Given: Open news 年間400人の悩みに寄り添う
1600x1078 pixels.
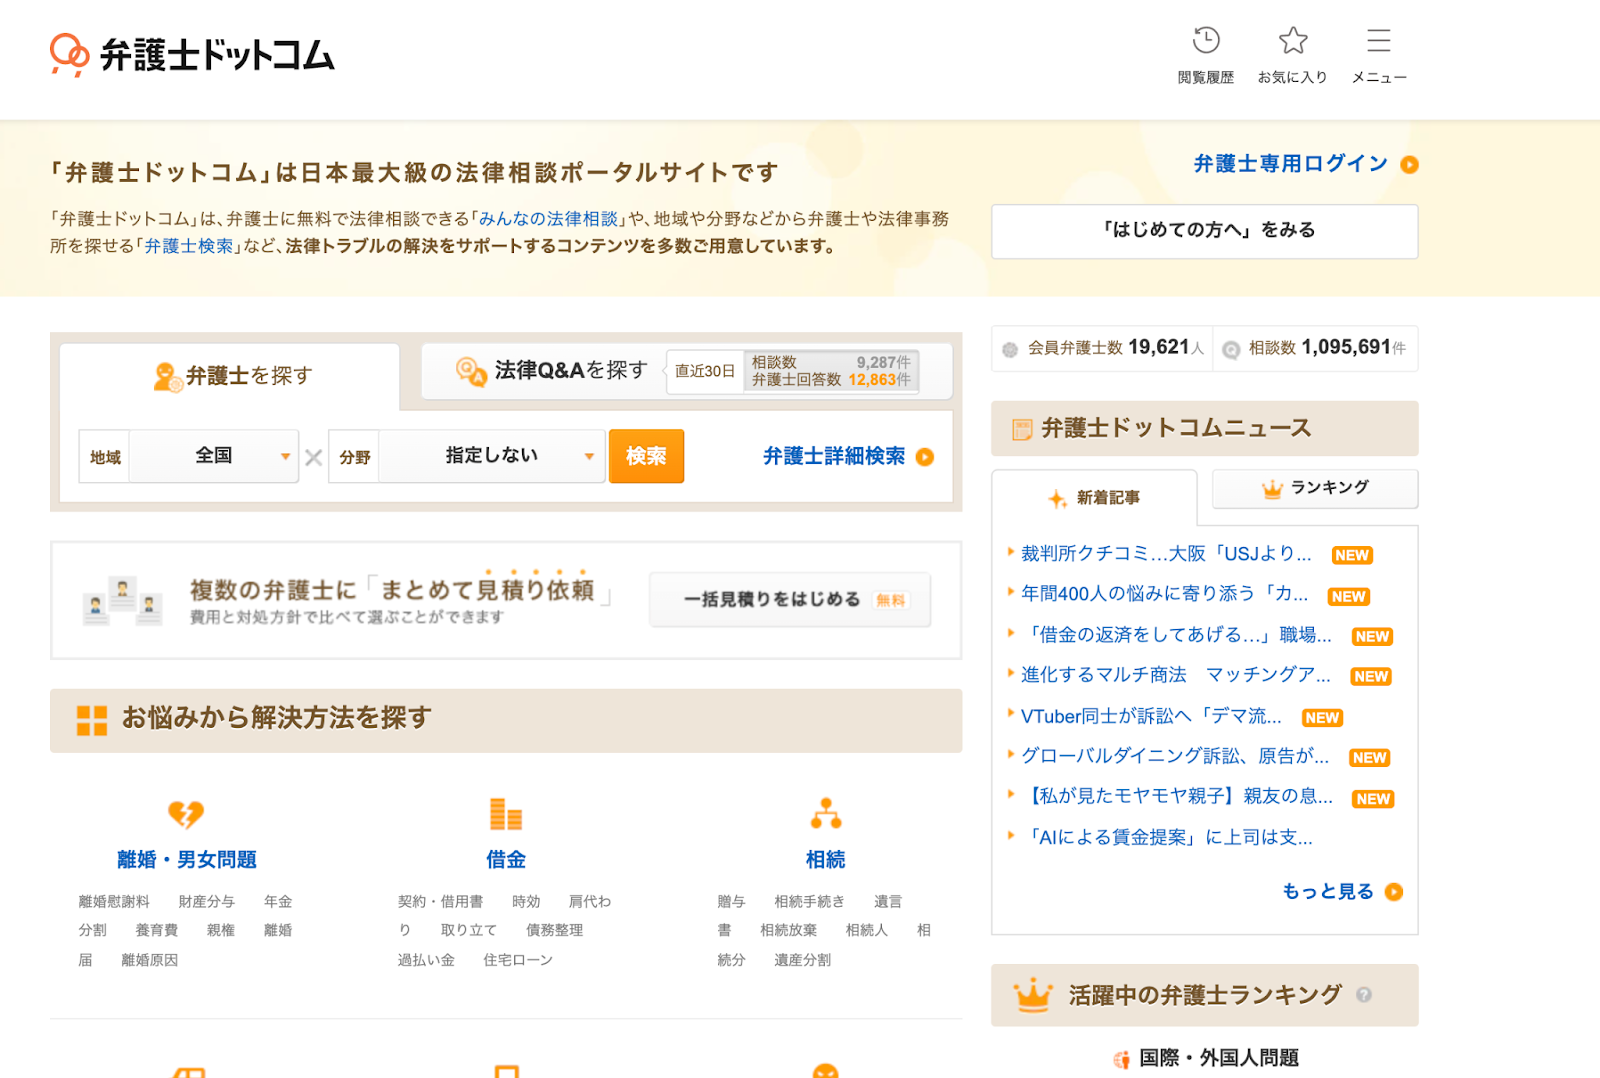Looking at the screenshot, I should [1164, 594].
